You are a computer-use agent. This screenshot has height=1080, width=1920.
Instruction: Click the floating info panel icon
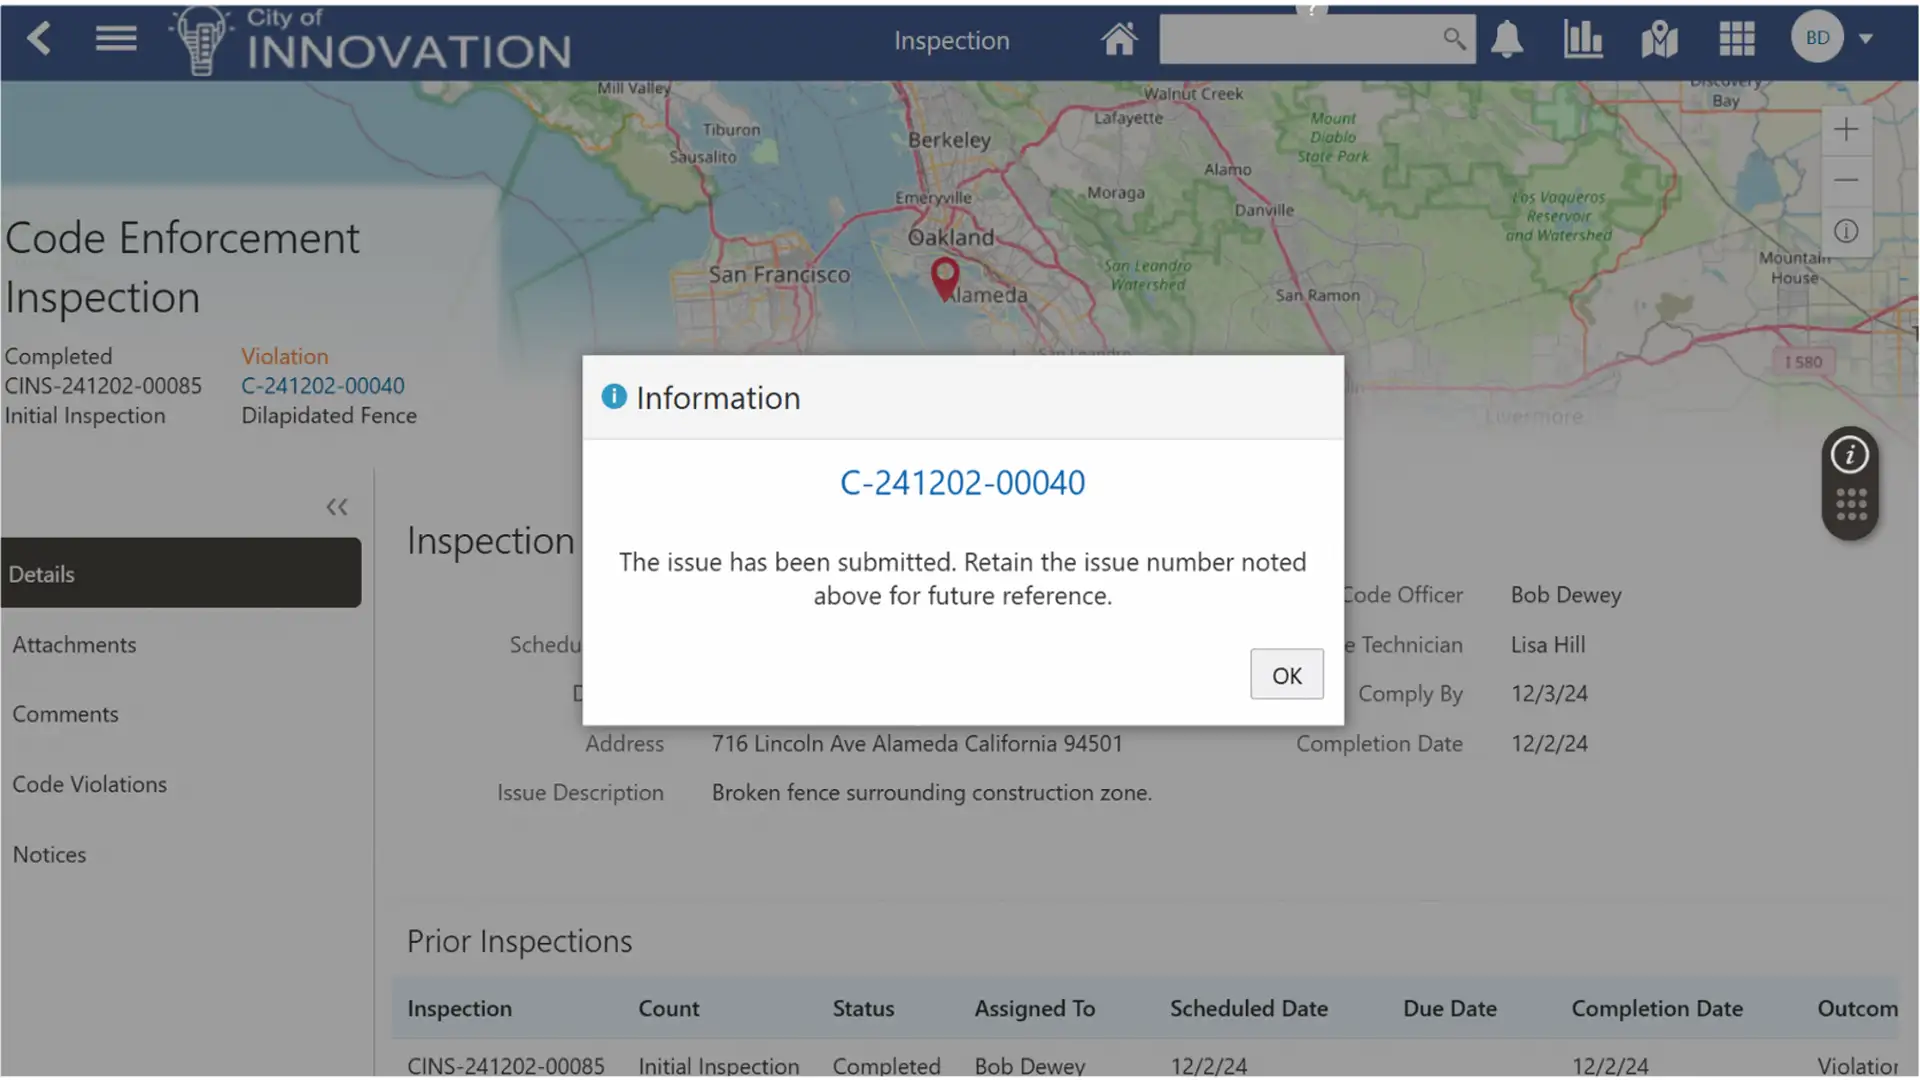[1850, 456]
